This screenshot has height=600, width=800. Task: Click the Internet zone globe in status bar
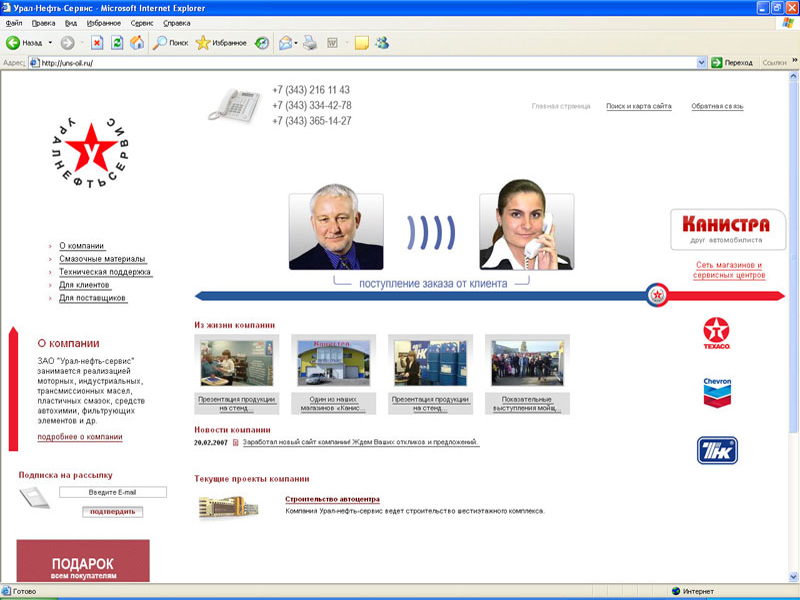tap(676, 591)
